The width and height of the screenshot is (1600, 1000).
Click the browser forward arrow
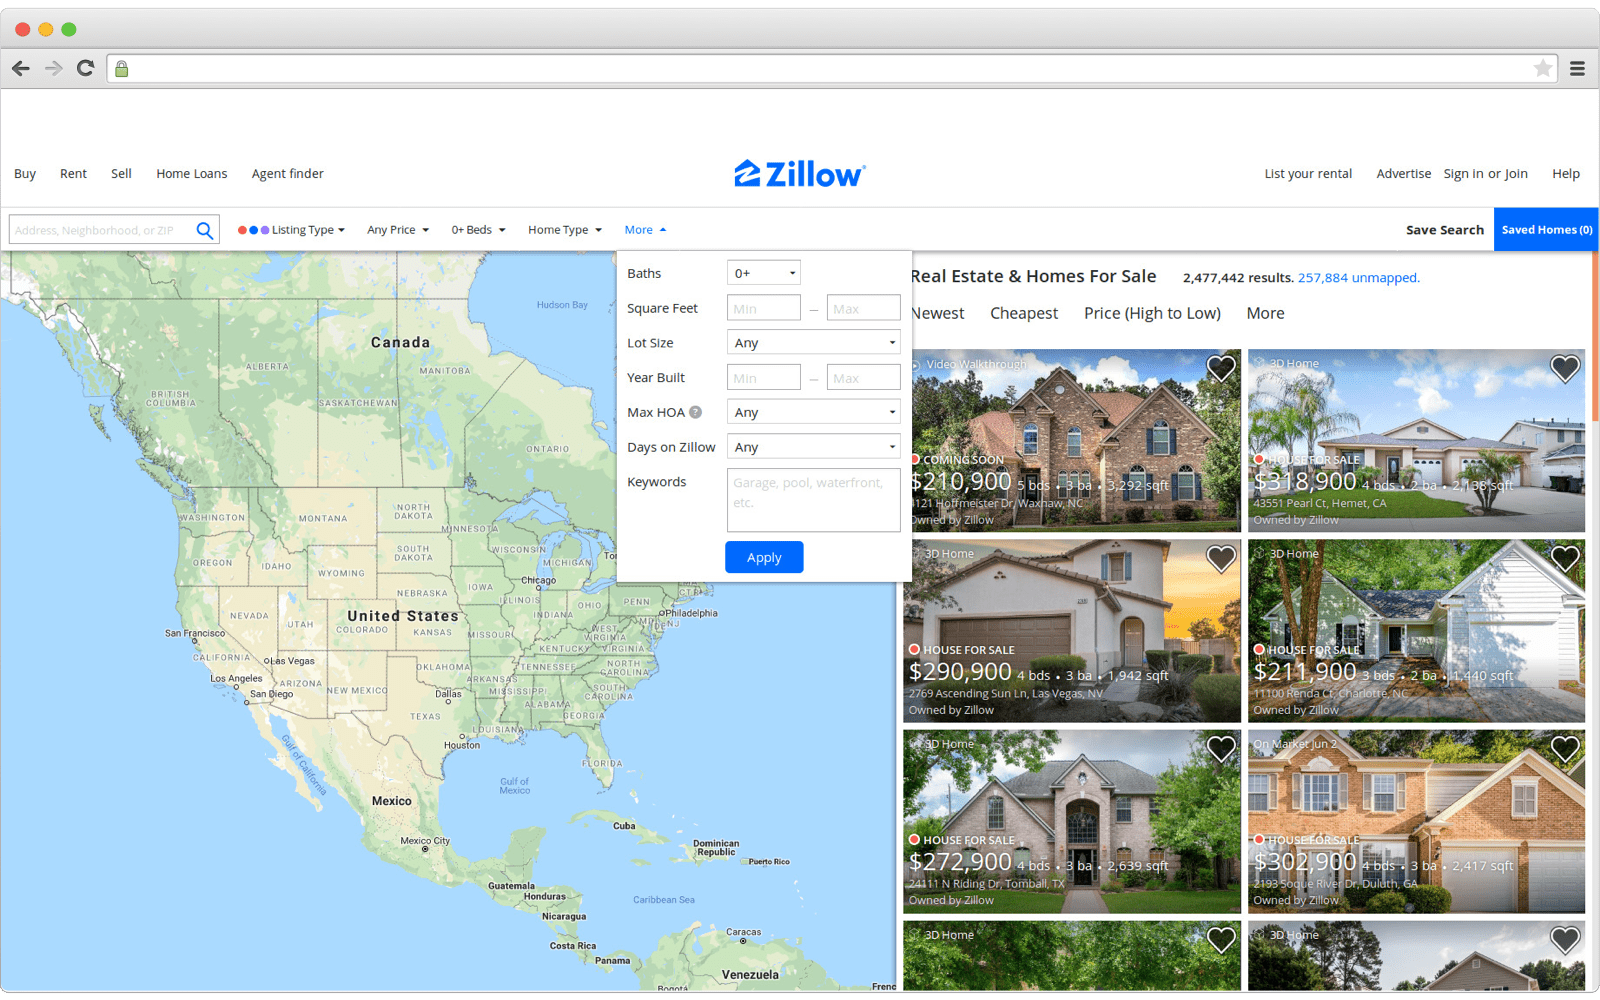point(54,68)
